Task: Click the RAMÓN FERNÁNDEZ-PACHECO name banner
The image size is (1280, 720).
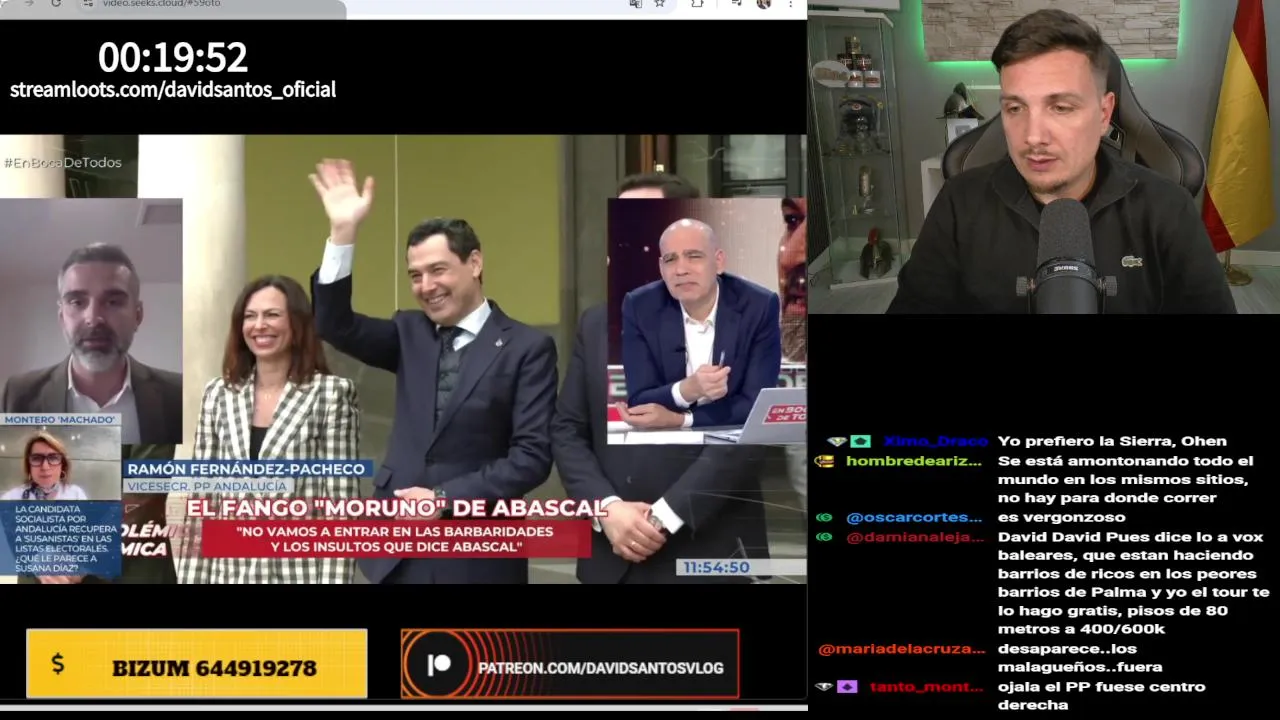Action: pyautogui.click(x=248, y=468)
